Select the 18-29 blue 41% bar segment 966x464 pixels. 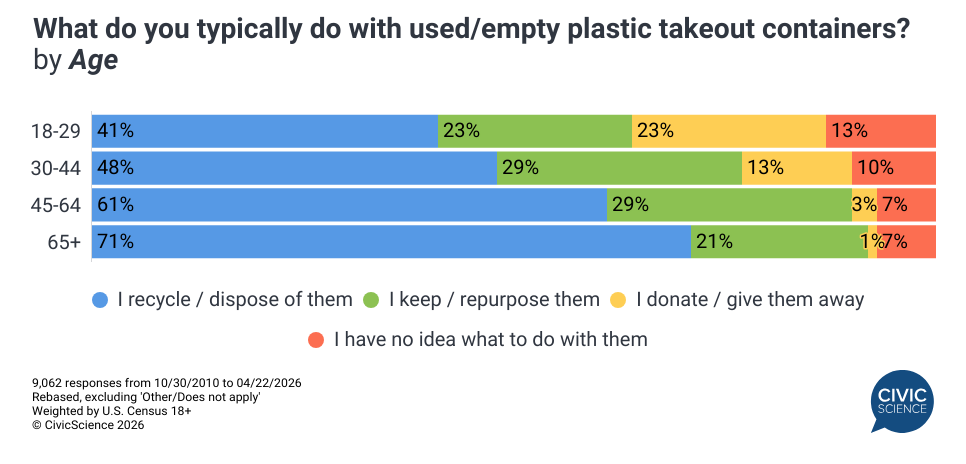(265, 130)
